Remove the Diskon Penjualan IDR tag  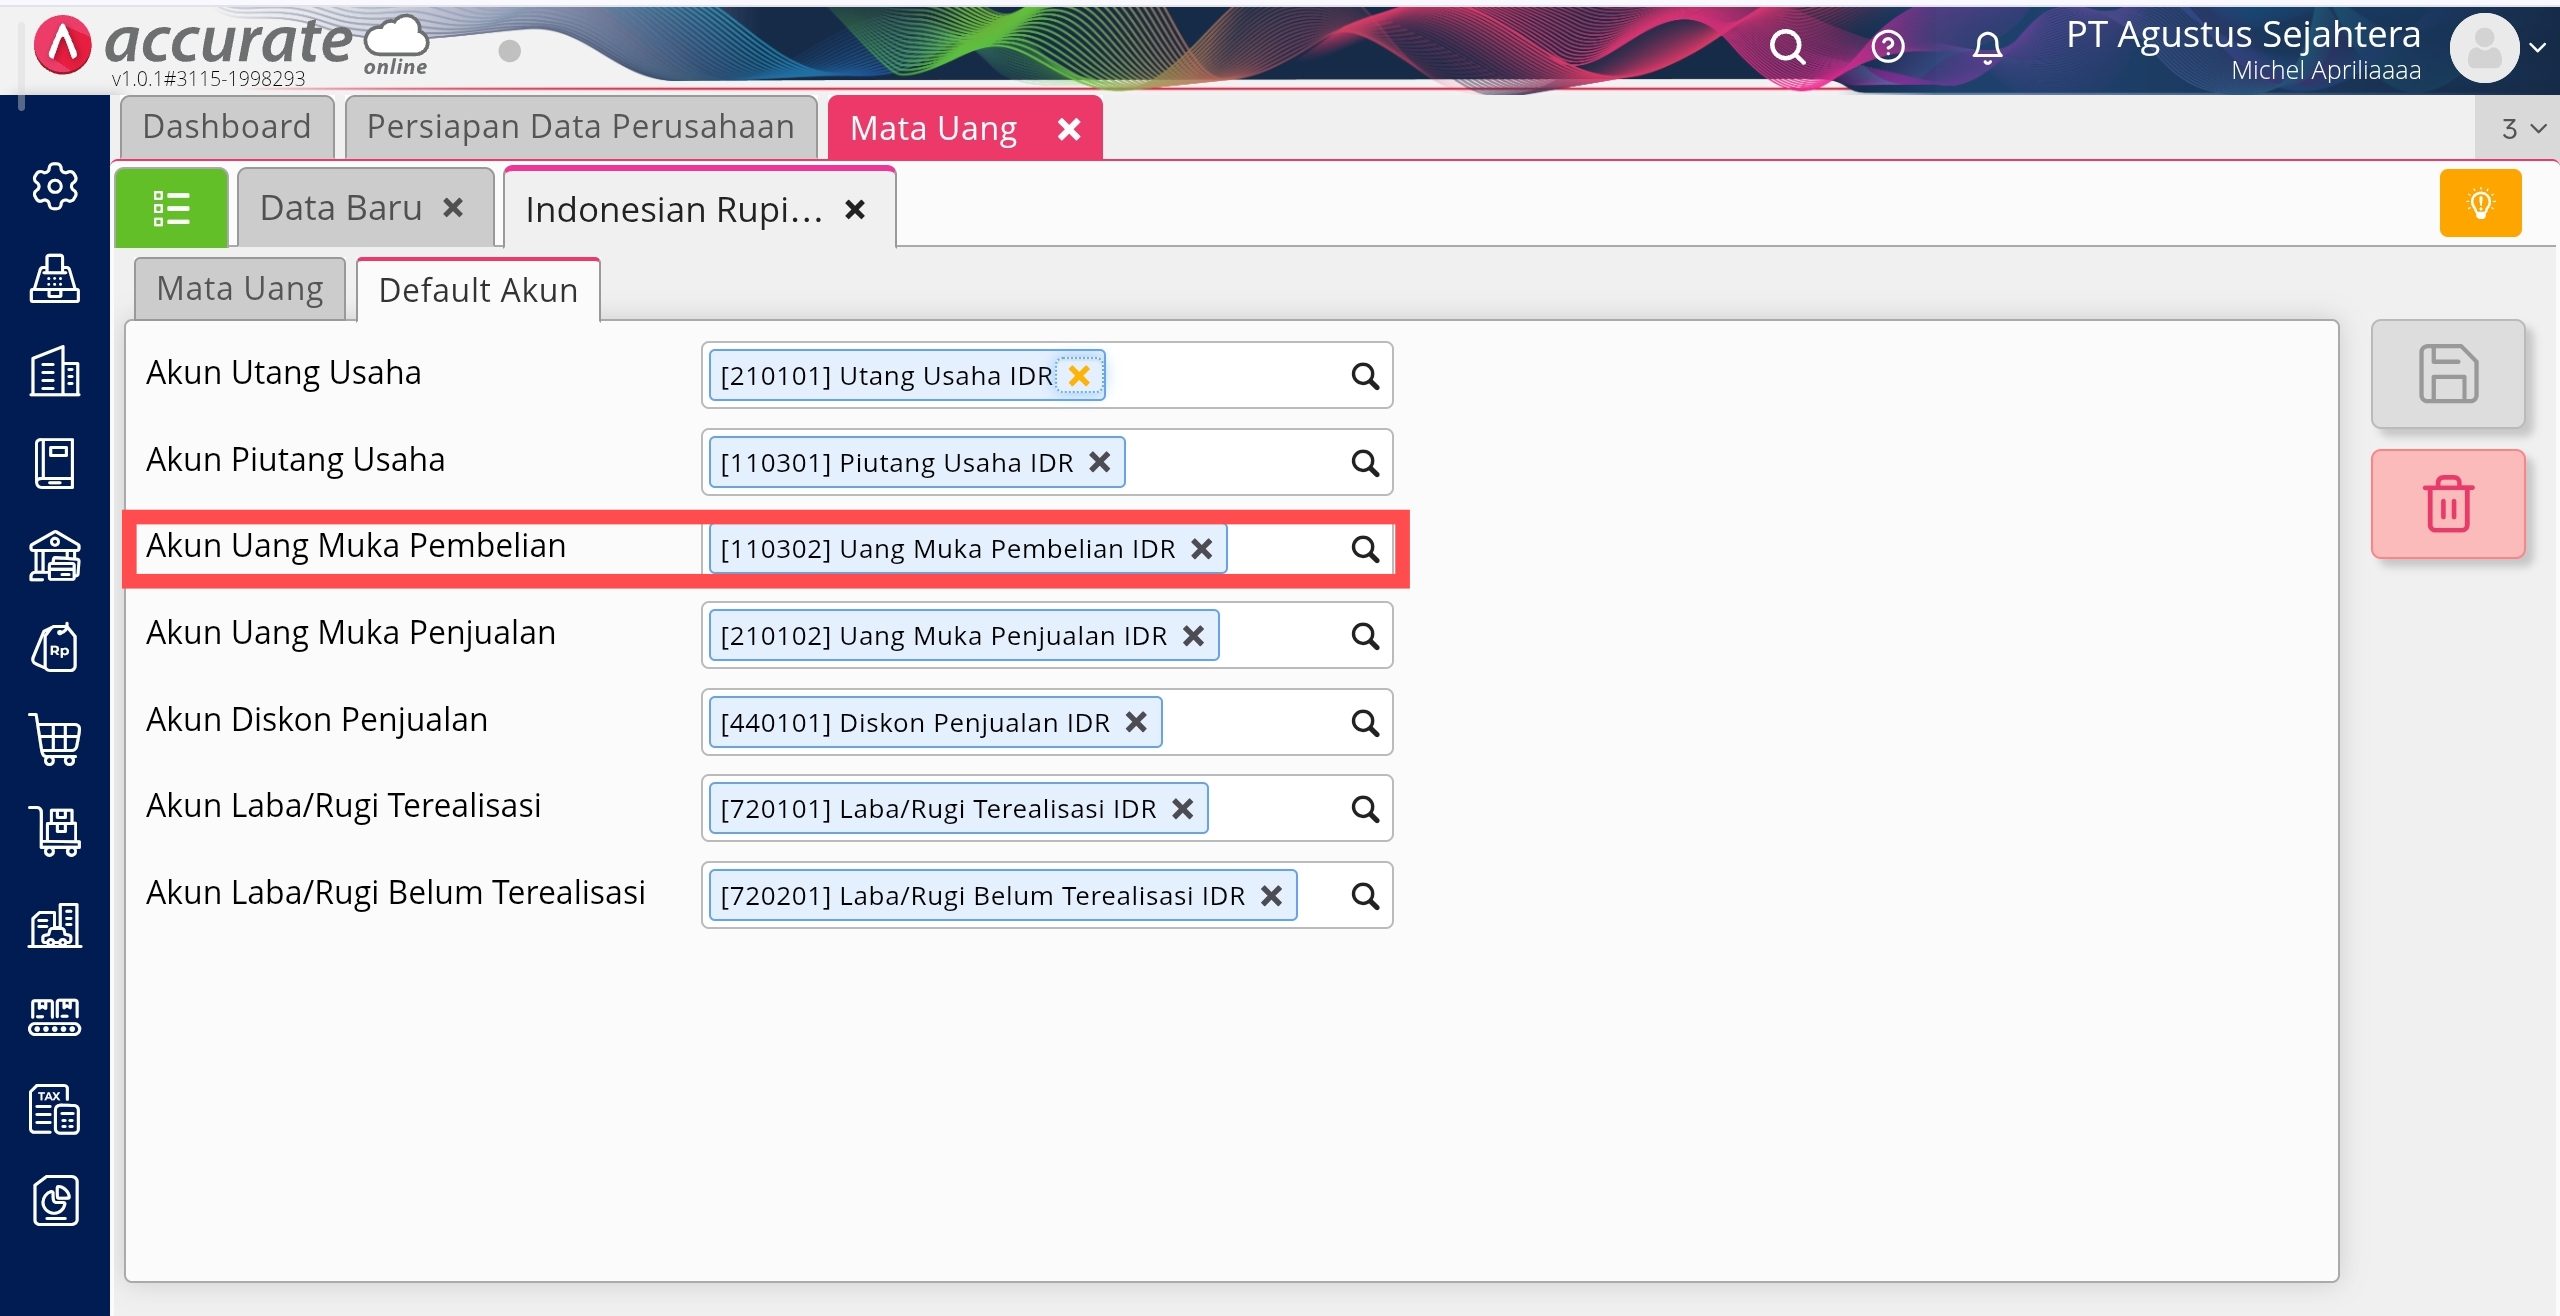point(1136,722)
